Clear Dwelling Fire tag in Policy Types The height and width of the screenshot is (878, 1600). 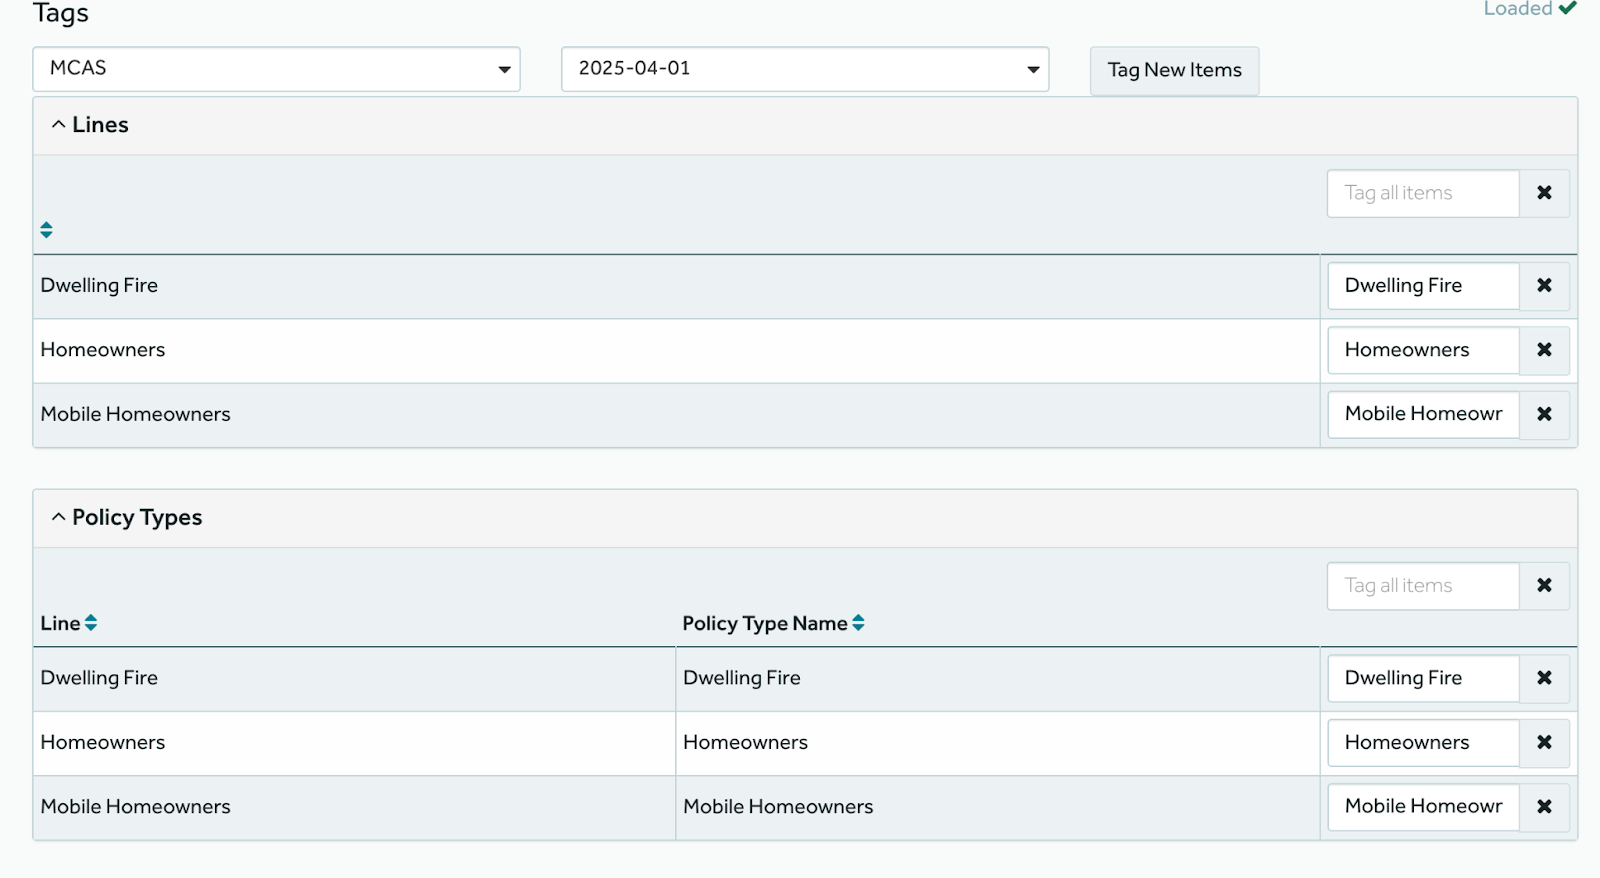1544,678
